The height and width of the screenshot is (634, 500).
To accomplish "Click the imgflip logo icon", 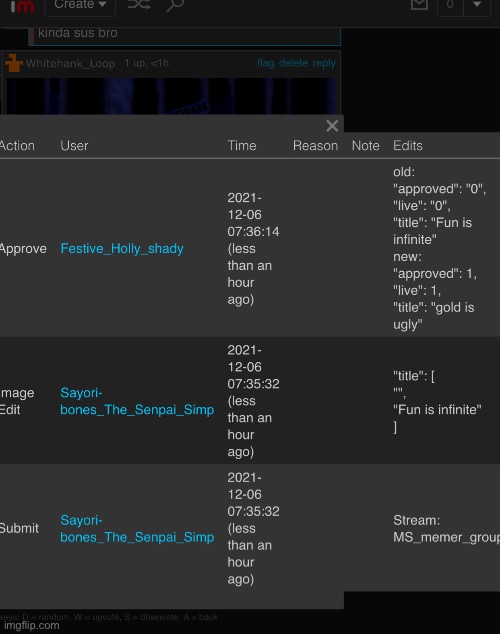I will pyautogui.click(x=22, y=6).
